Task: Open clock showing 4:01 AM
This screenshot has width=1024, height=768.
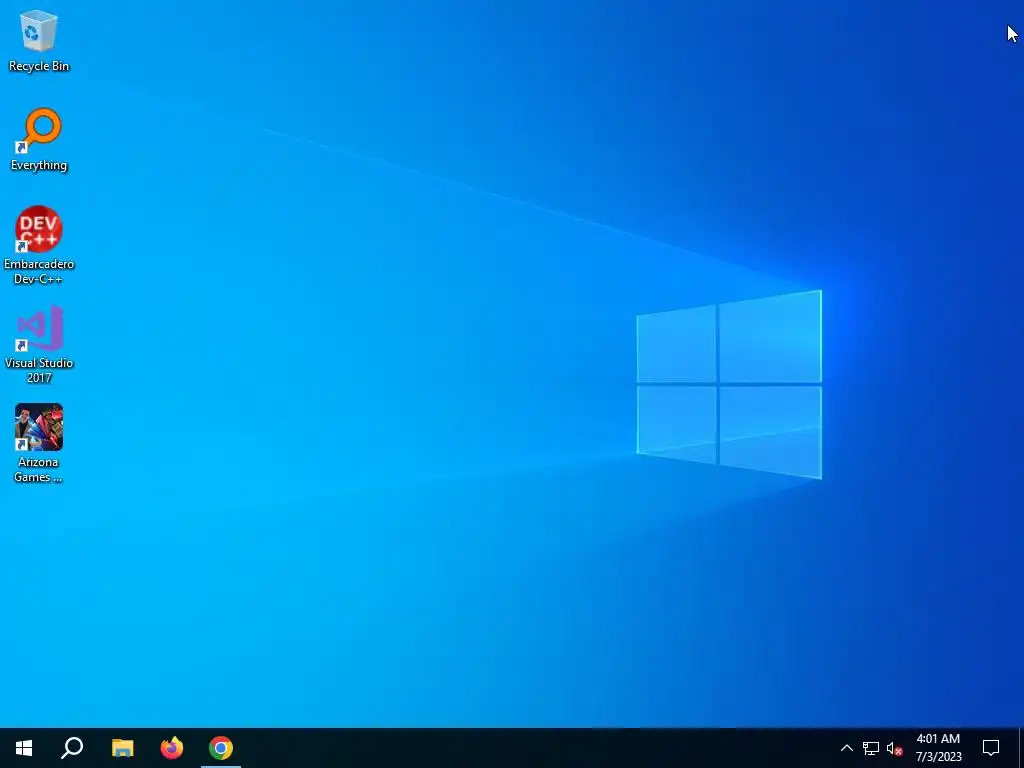Action: (x=938, y=748)
